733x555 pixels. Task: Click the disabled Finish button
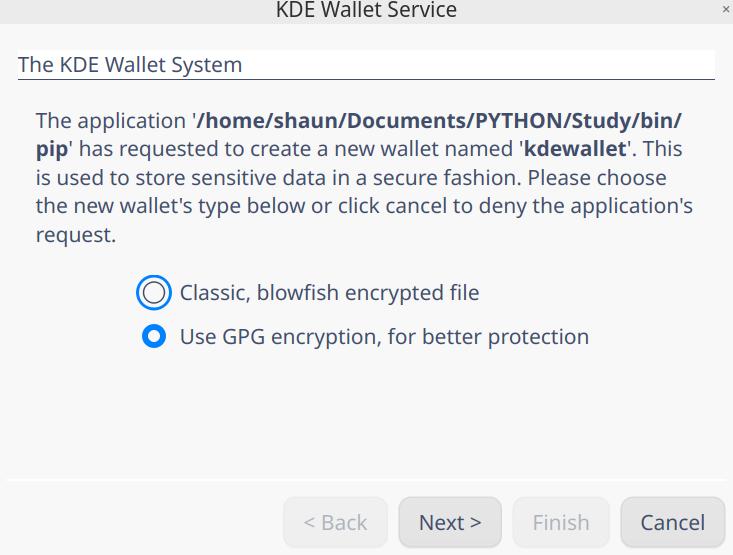[560, 522]
